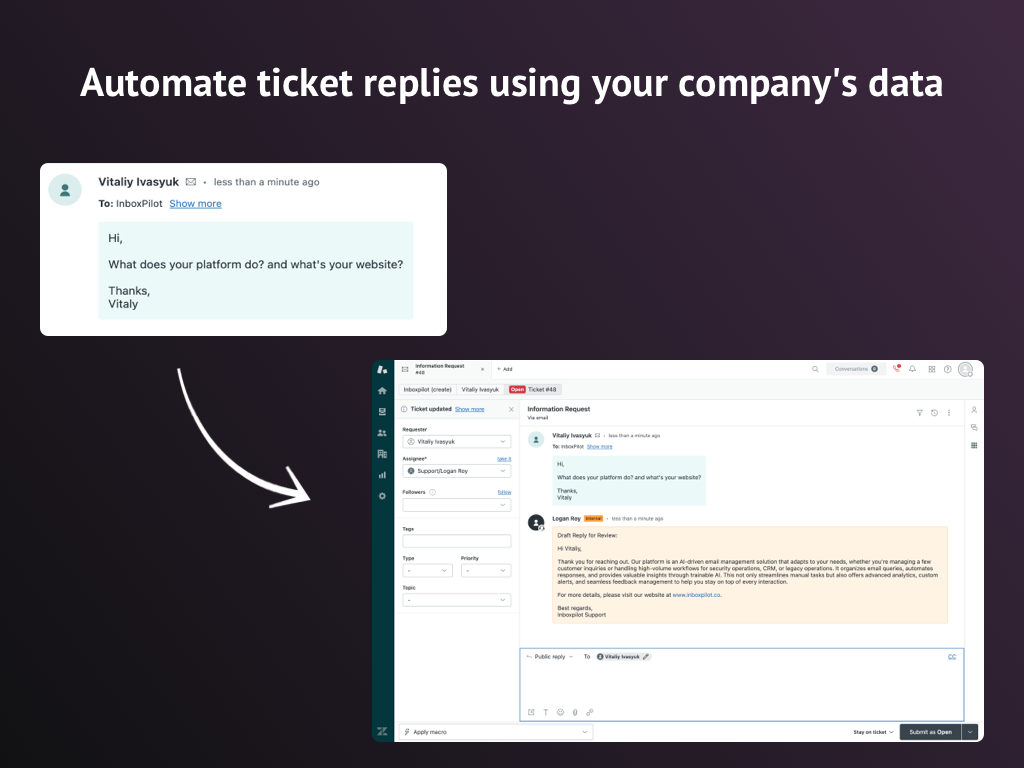This screenshot has width=1024, height=768.
Task: Open Admin gear icon in the sidebar
Action: click(382, 496)
